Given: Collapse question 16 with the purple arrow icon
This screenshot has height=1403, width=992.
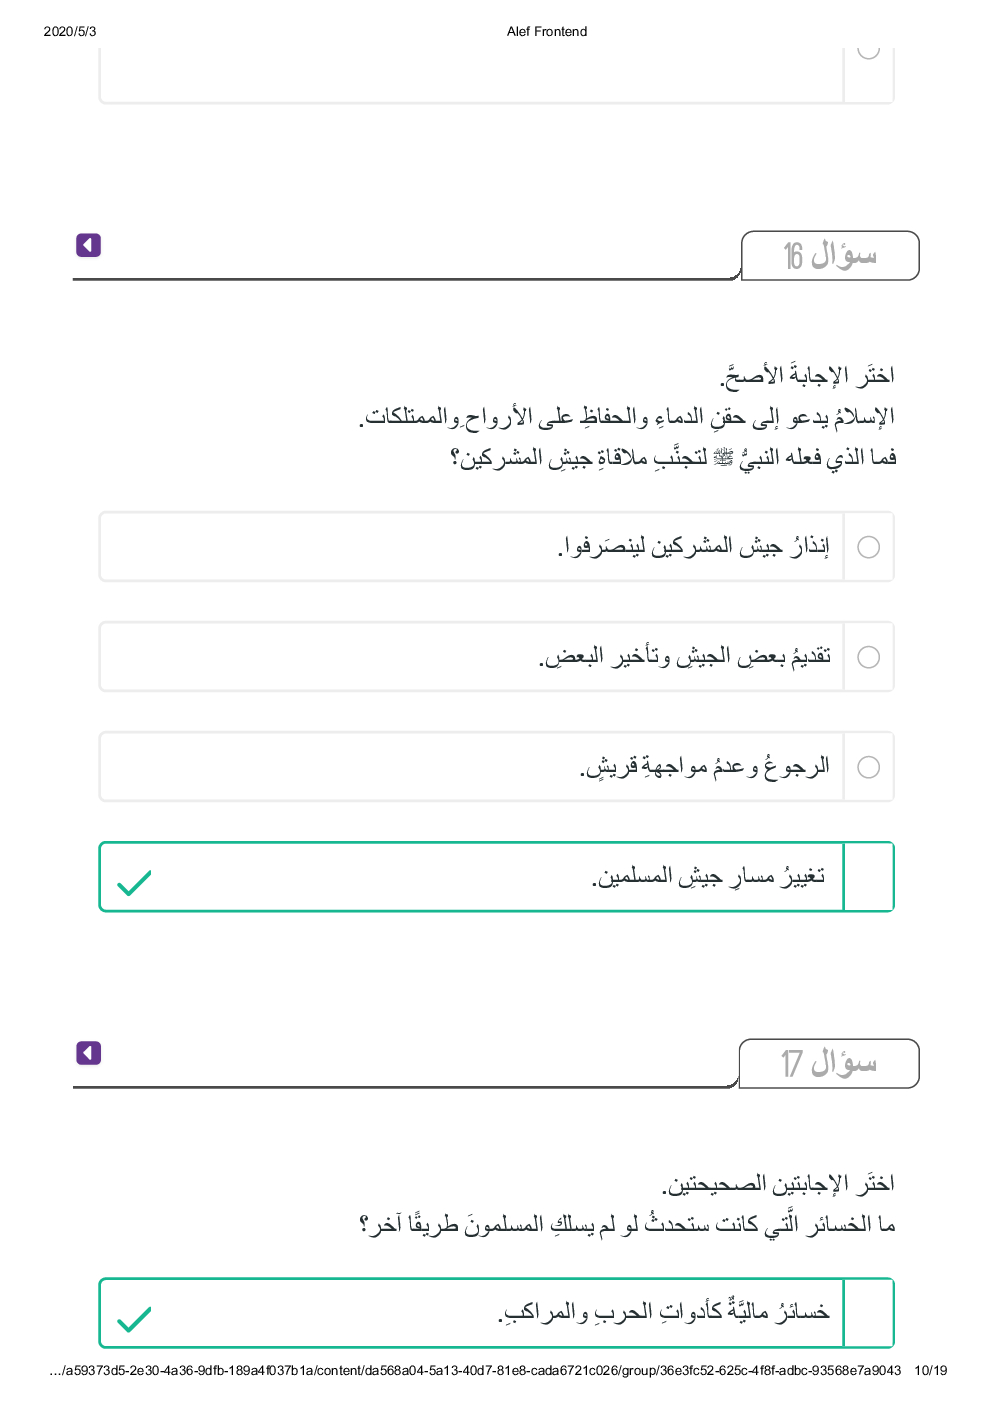Looking at the screenshot, I should pos(88,245).
